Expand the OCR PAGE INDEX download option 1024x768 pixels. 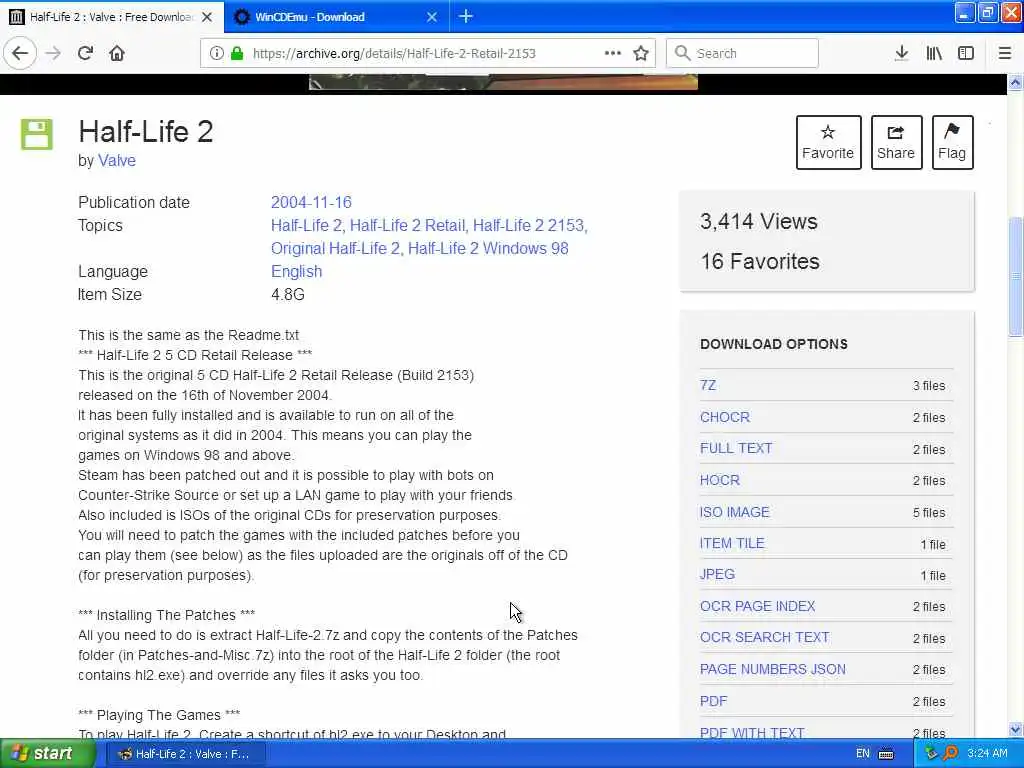[x=758, y=606]
